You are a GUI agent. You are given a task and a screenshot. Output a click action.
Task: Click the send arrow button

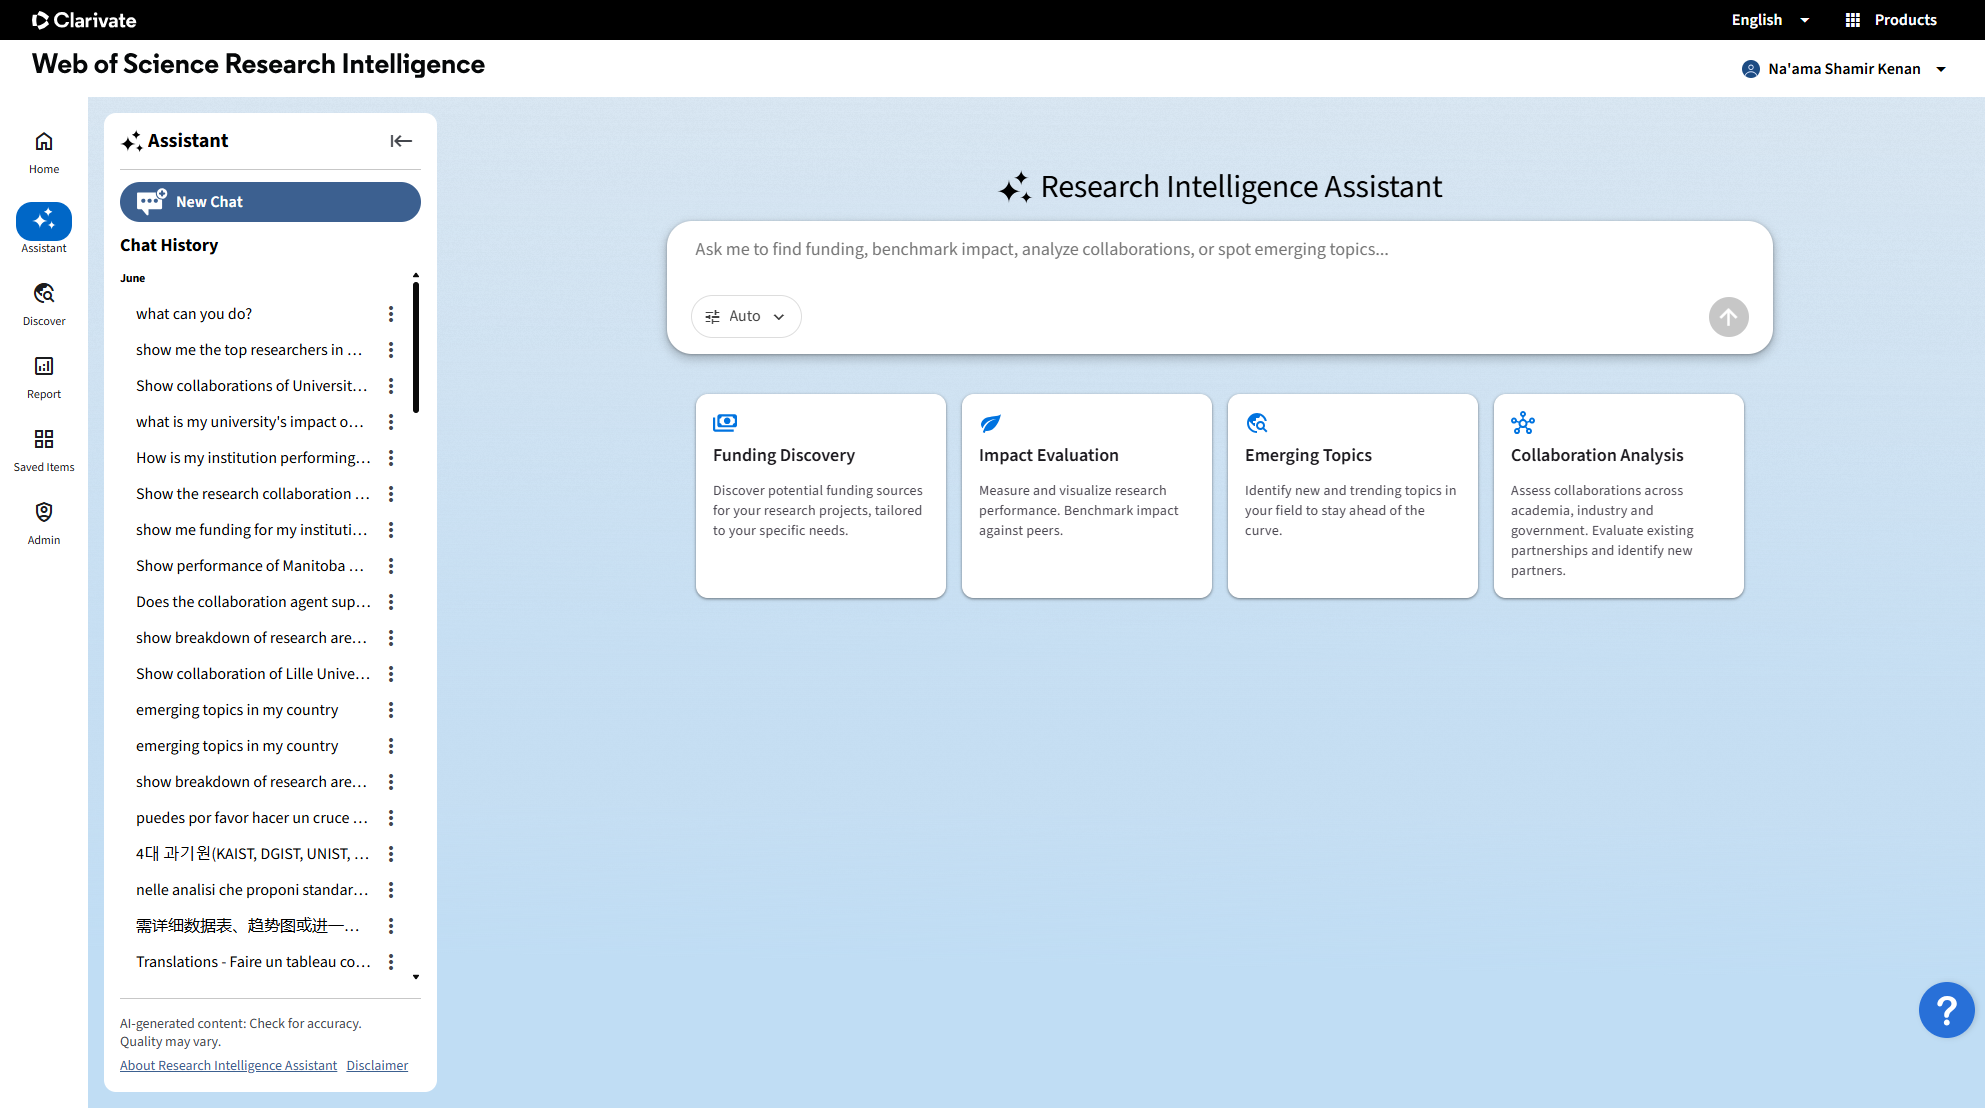point(1729,317)
